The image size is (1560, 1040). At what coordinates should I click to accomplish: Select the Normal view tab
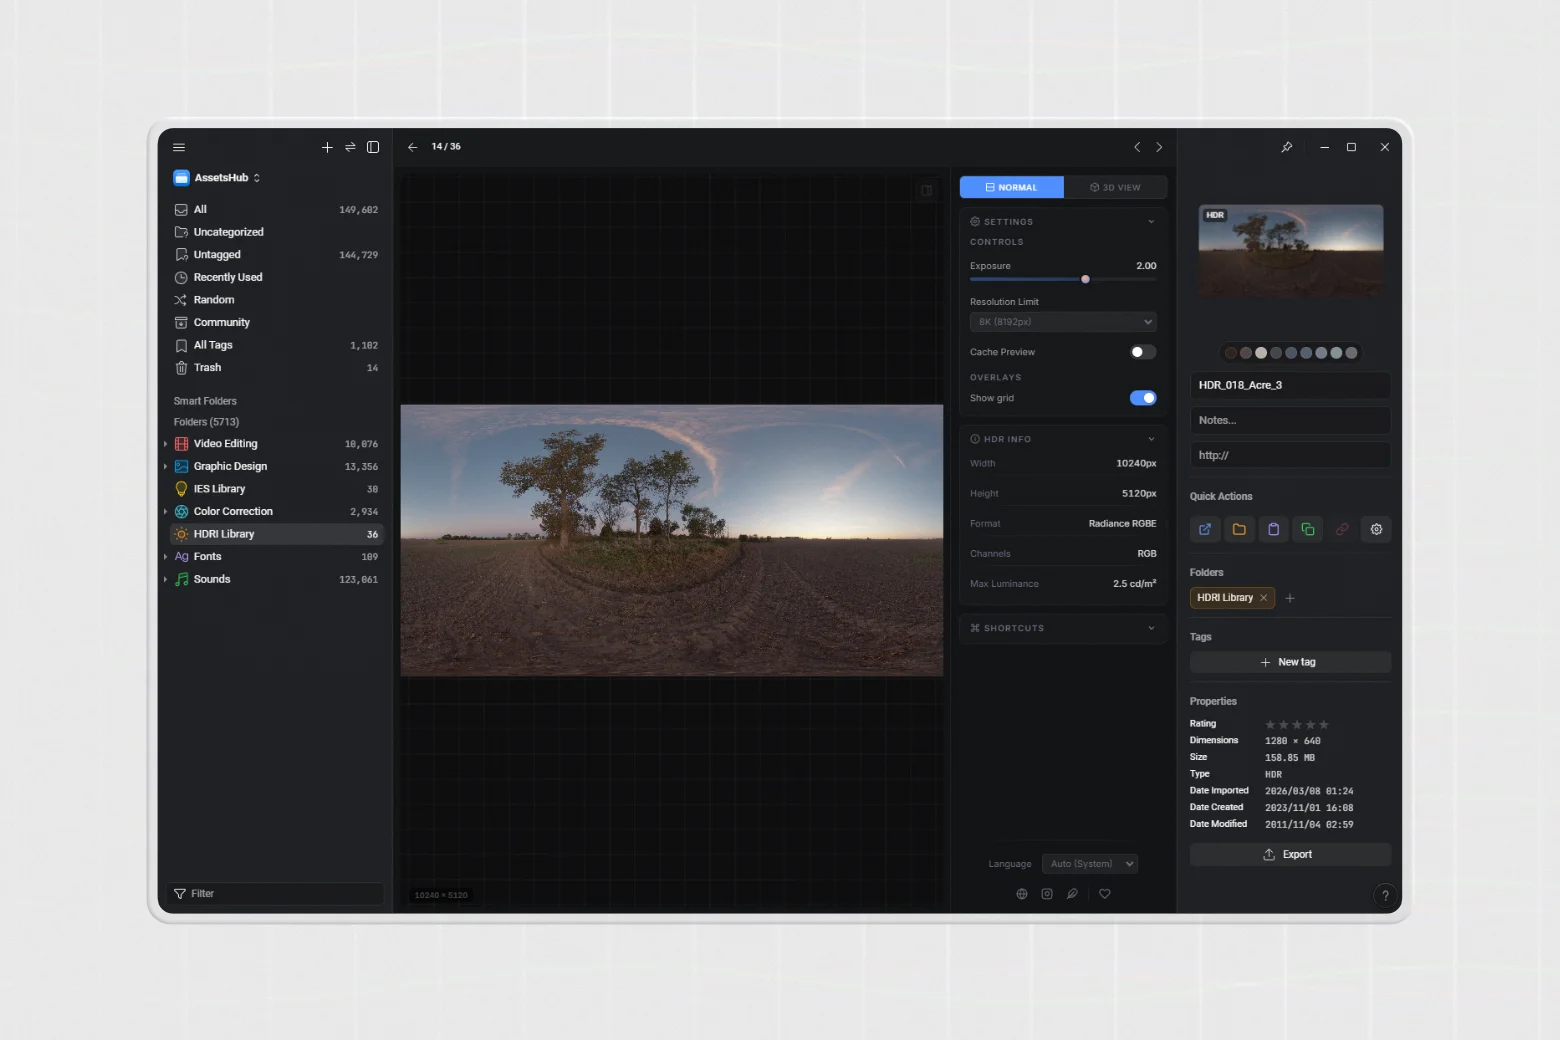[x=1011, y=188]
